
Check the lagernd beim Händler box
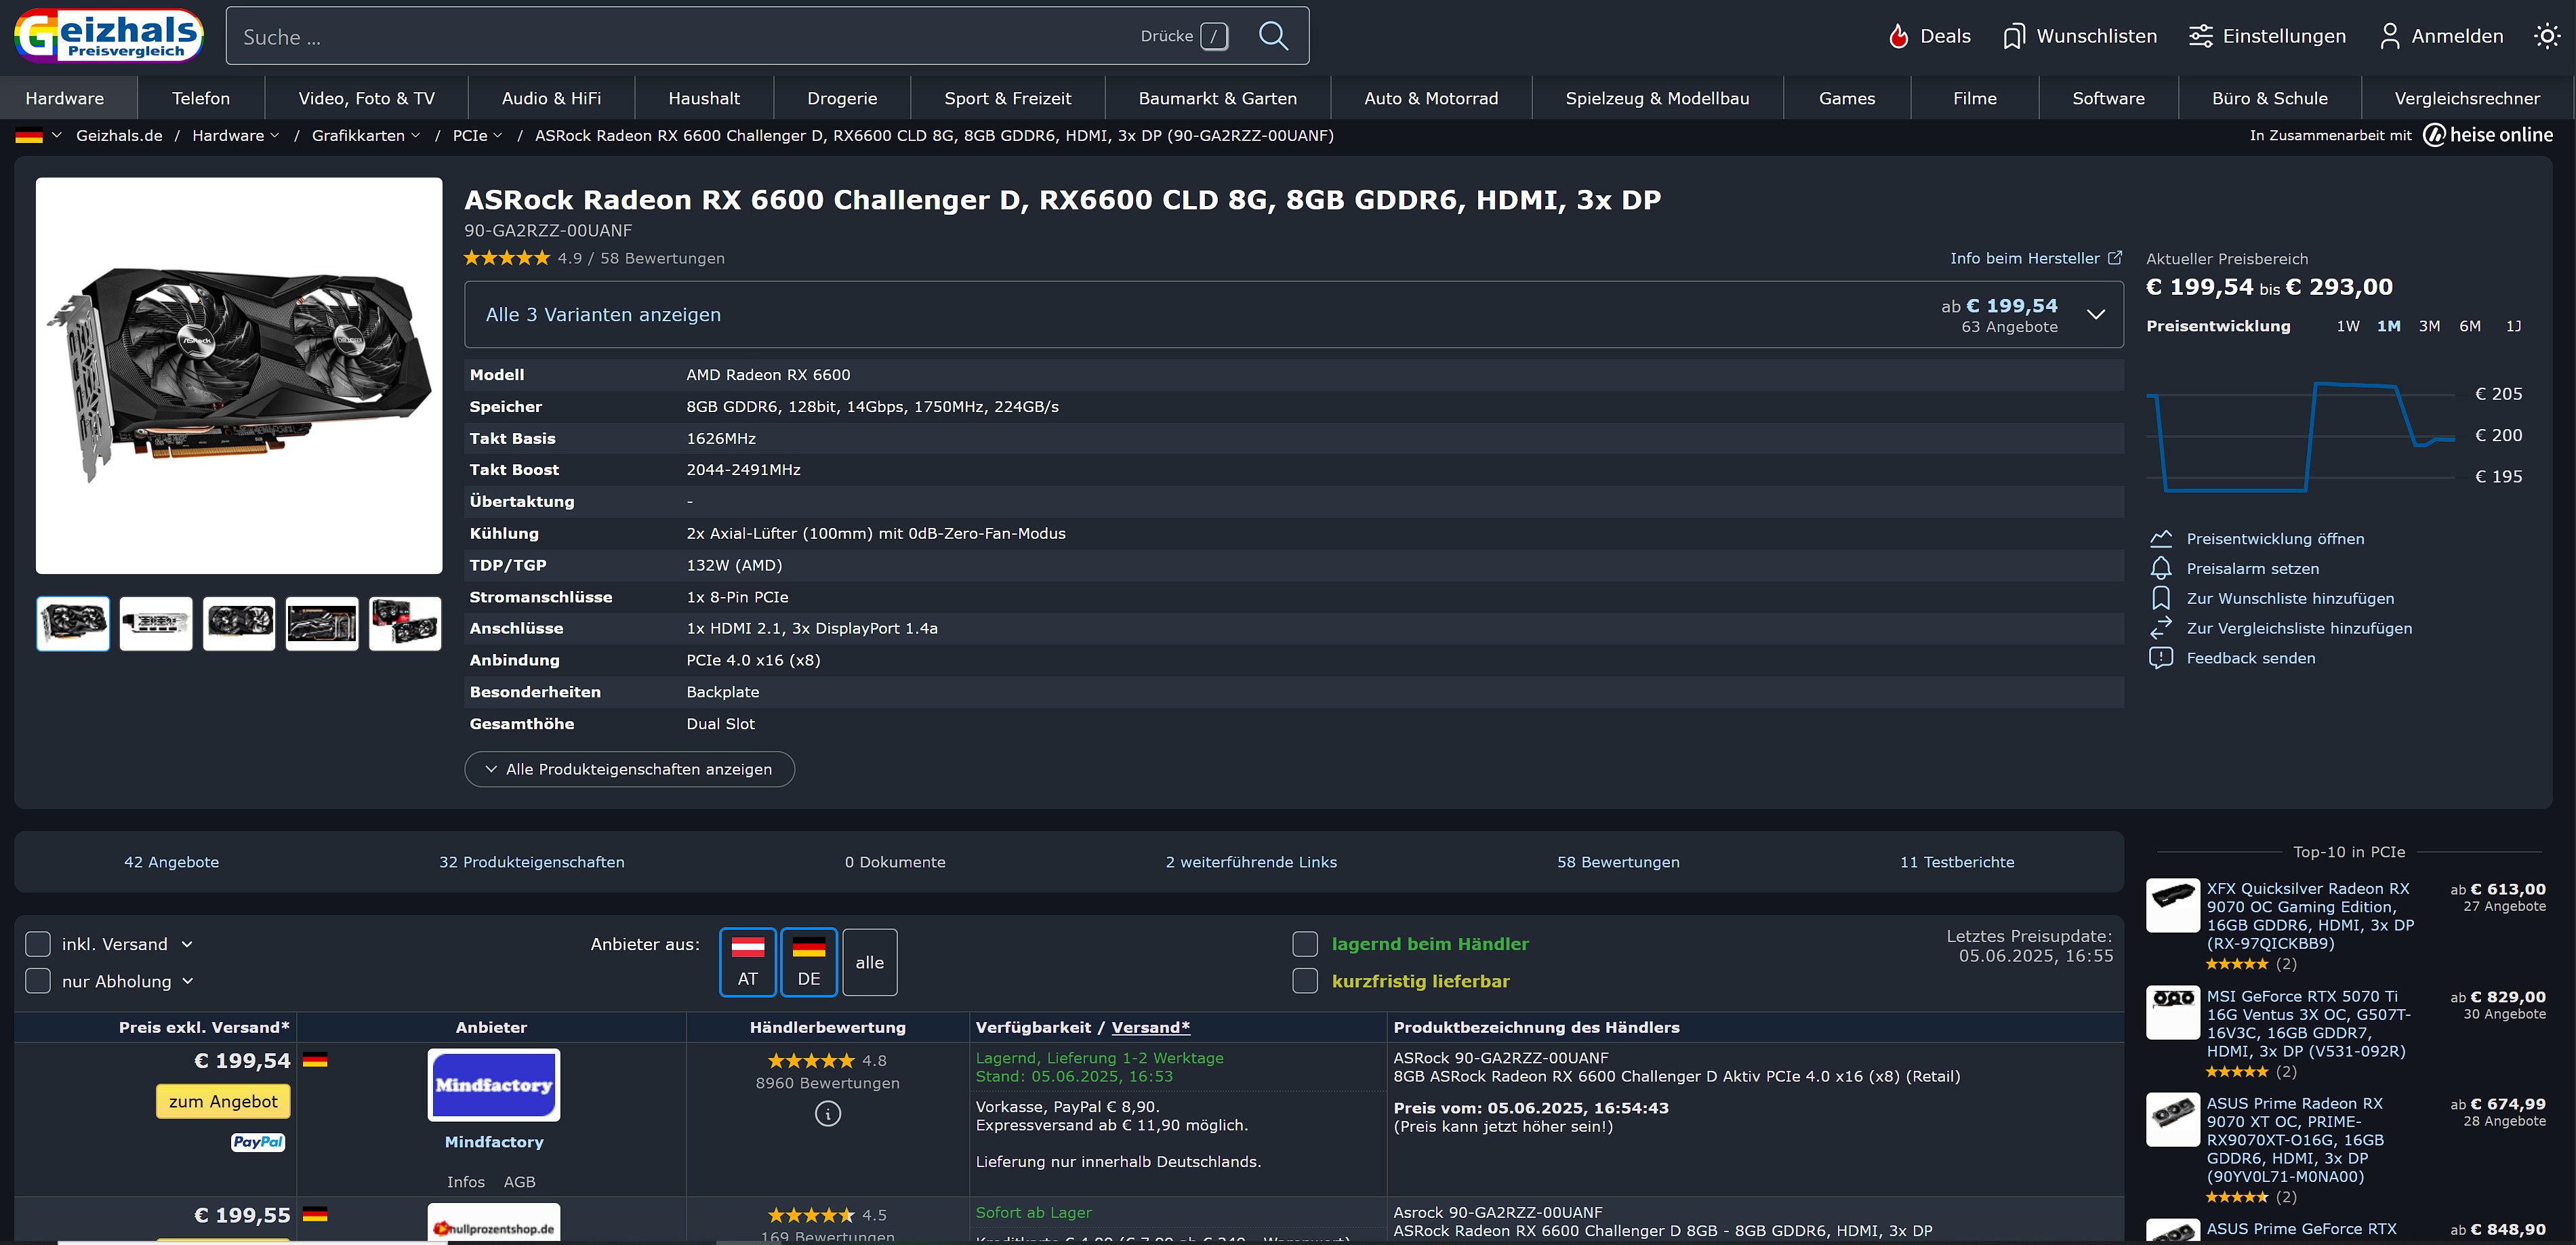coord(1305,944)
